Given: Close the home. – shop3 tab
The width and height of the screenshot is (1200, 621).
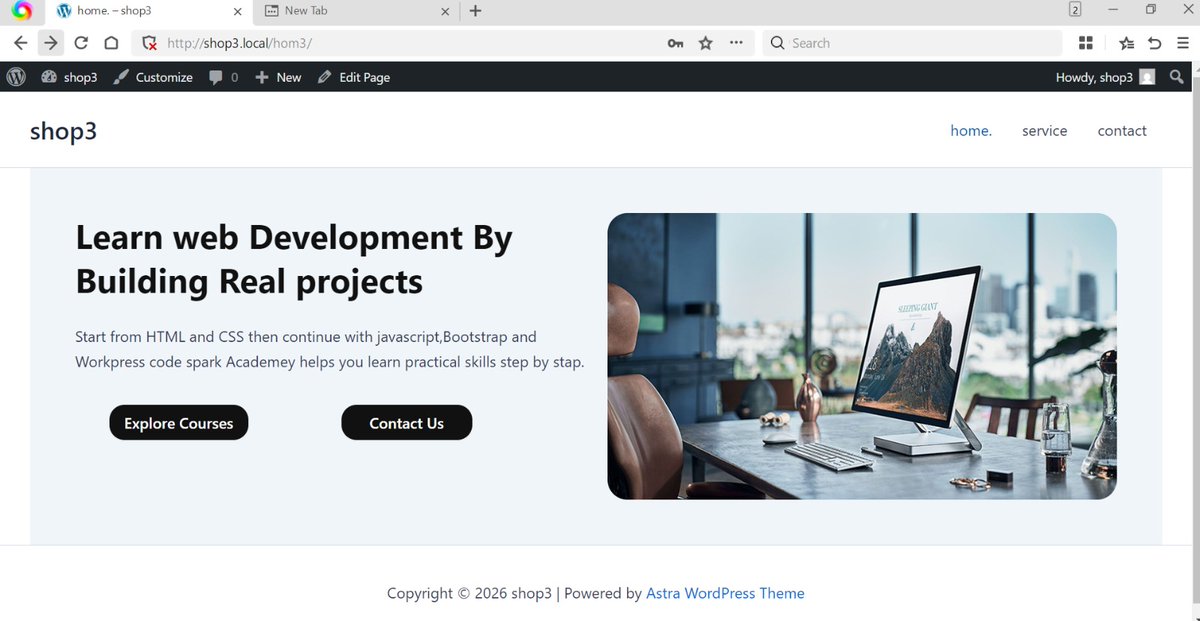Looking at the screenshot, I should (237, 11).
